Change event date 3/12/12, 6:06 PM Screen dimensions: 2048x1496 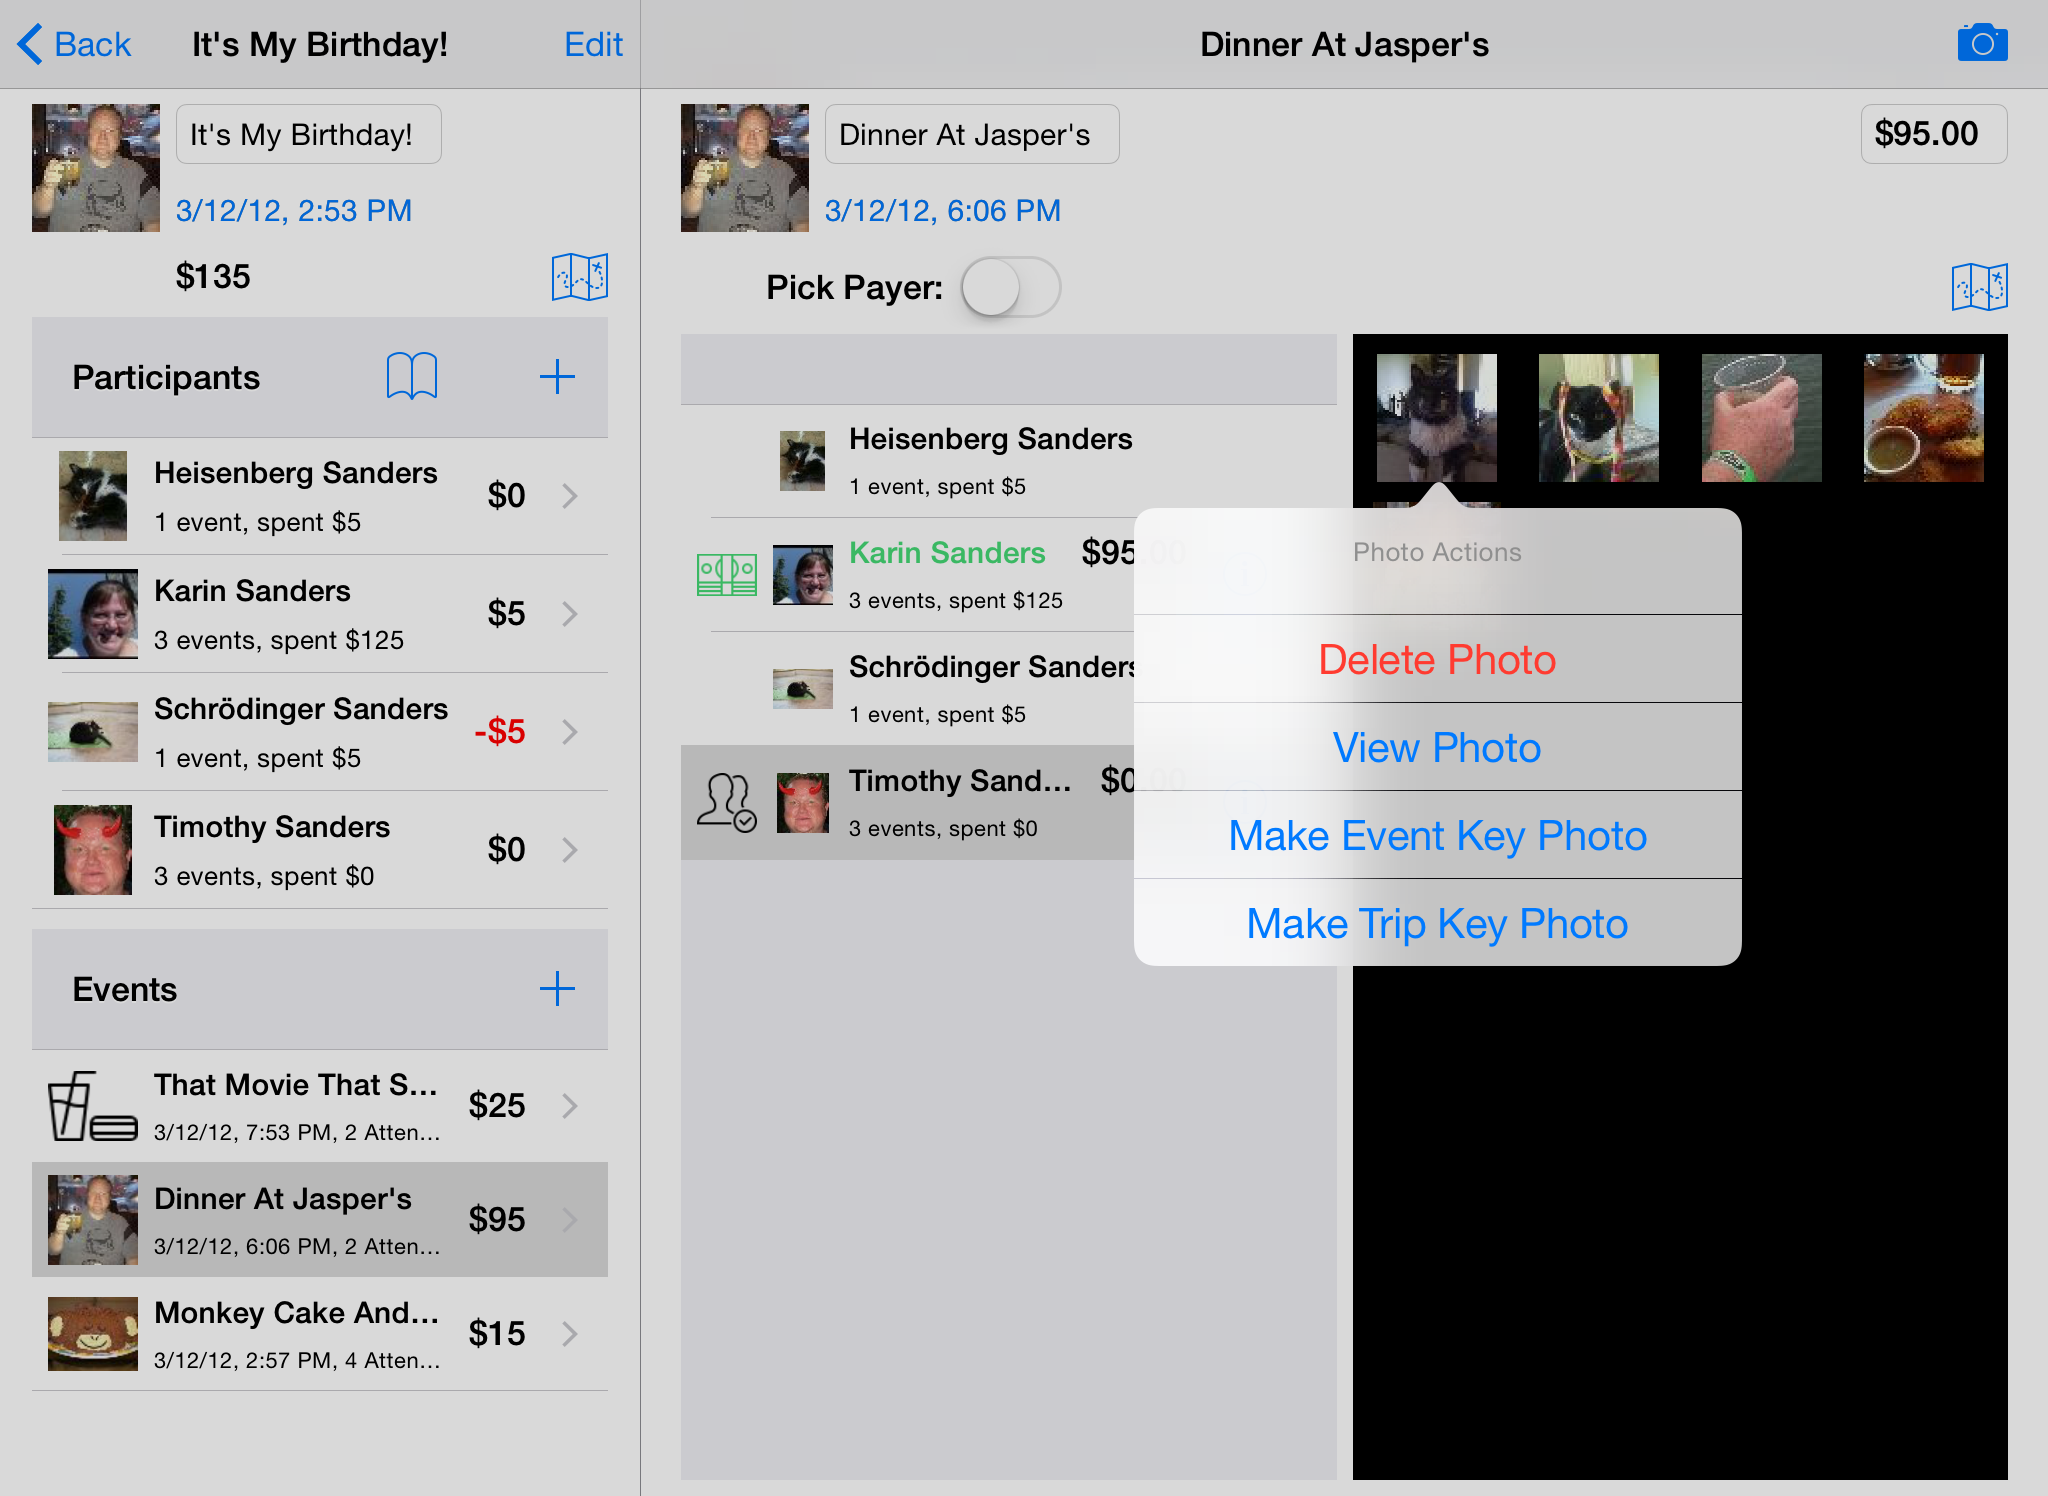coord(942,211)
